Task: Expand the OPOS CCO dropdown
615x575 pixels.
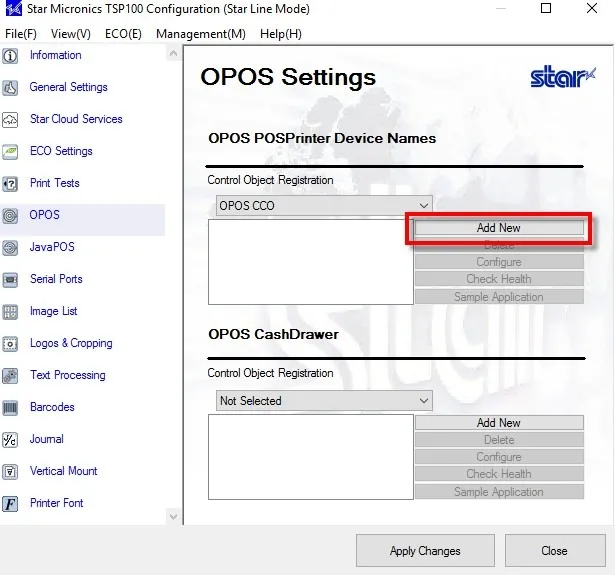Action: (x=324, y=206)
